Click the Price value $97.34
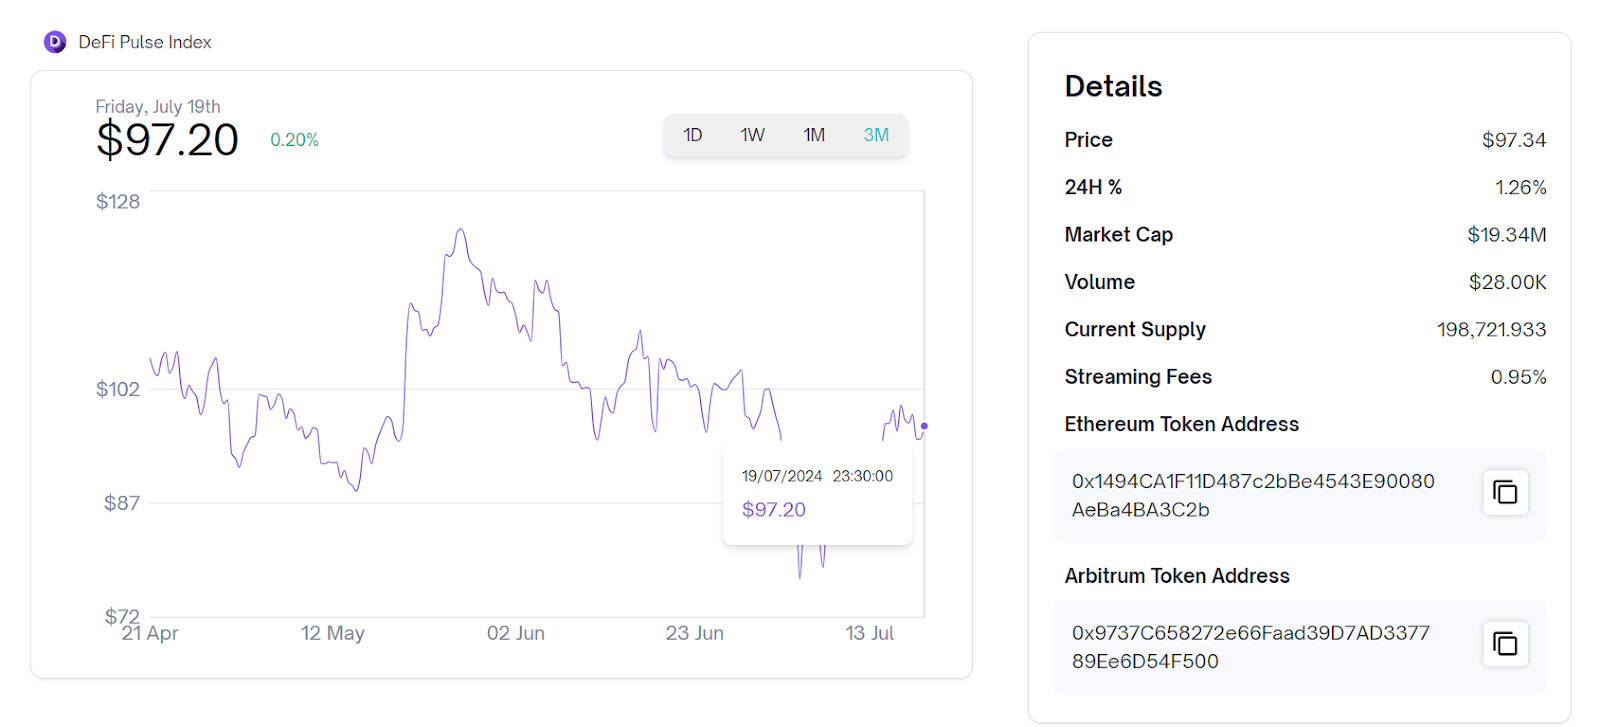 pyautogui.click(x=1514, y=140)
